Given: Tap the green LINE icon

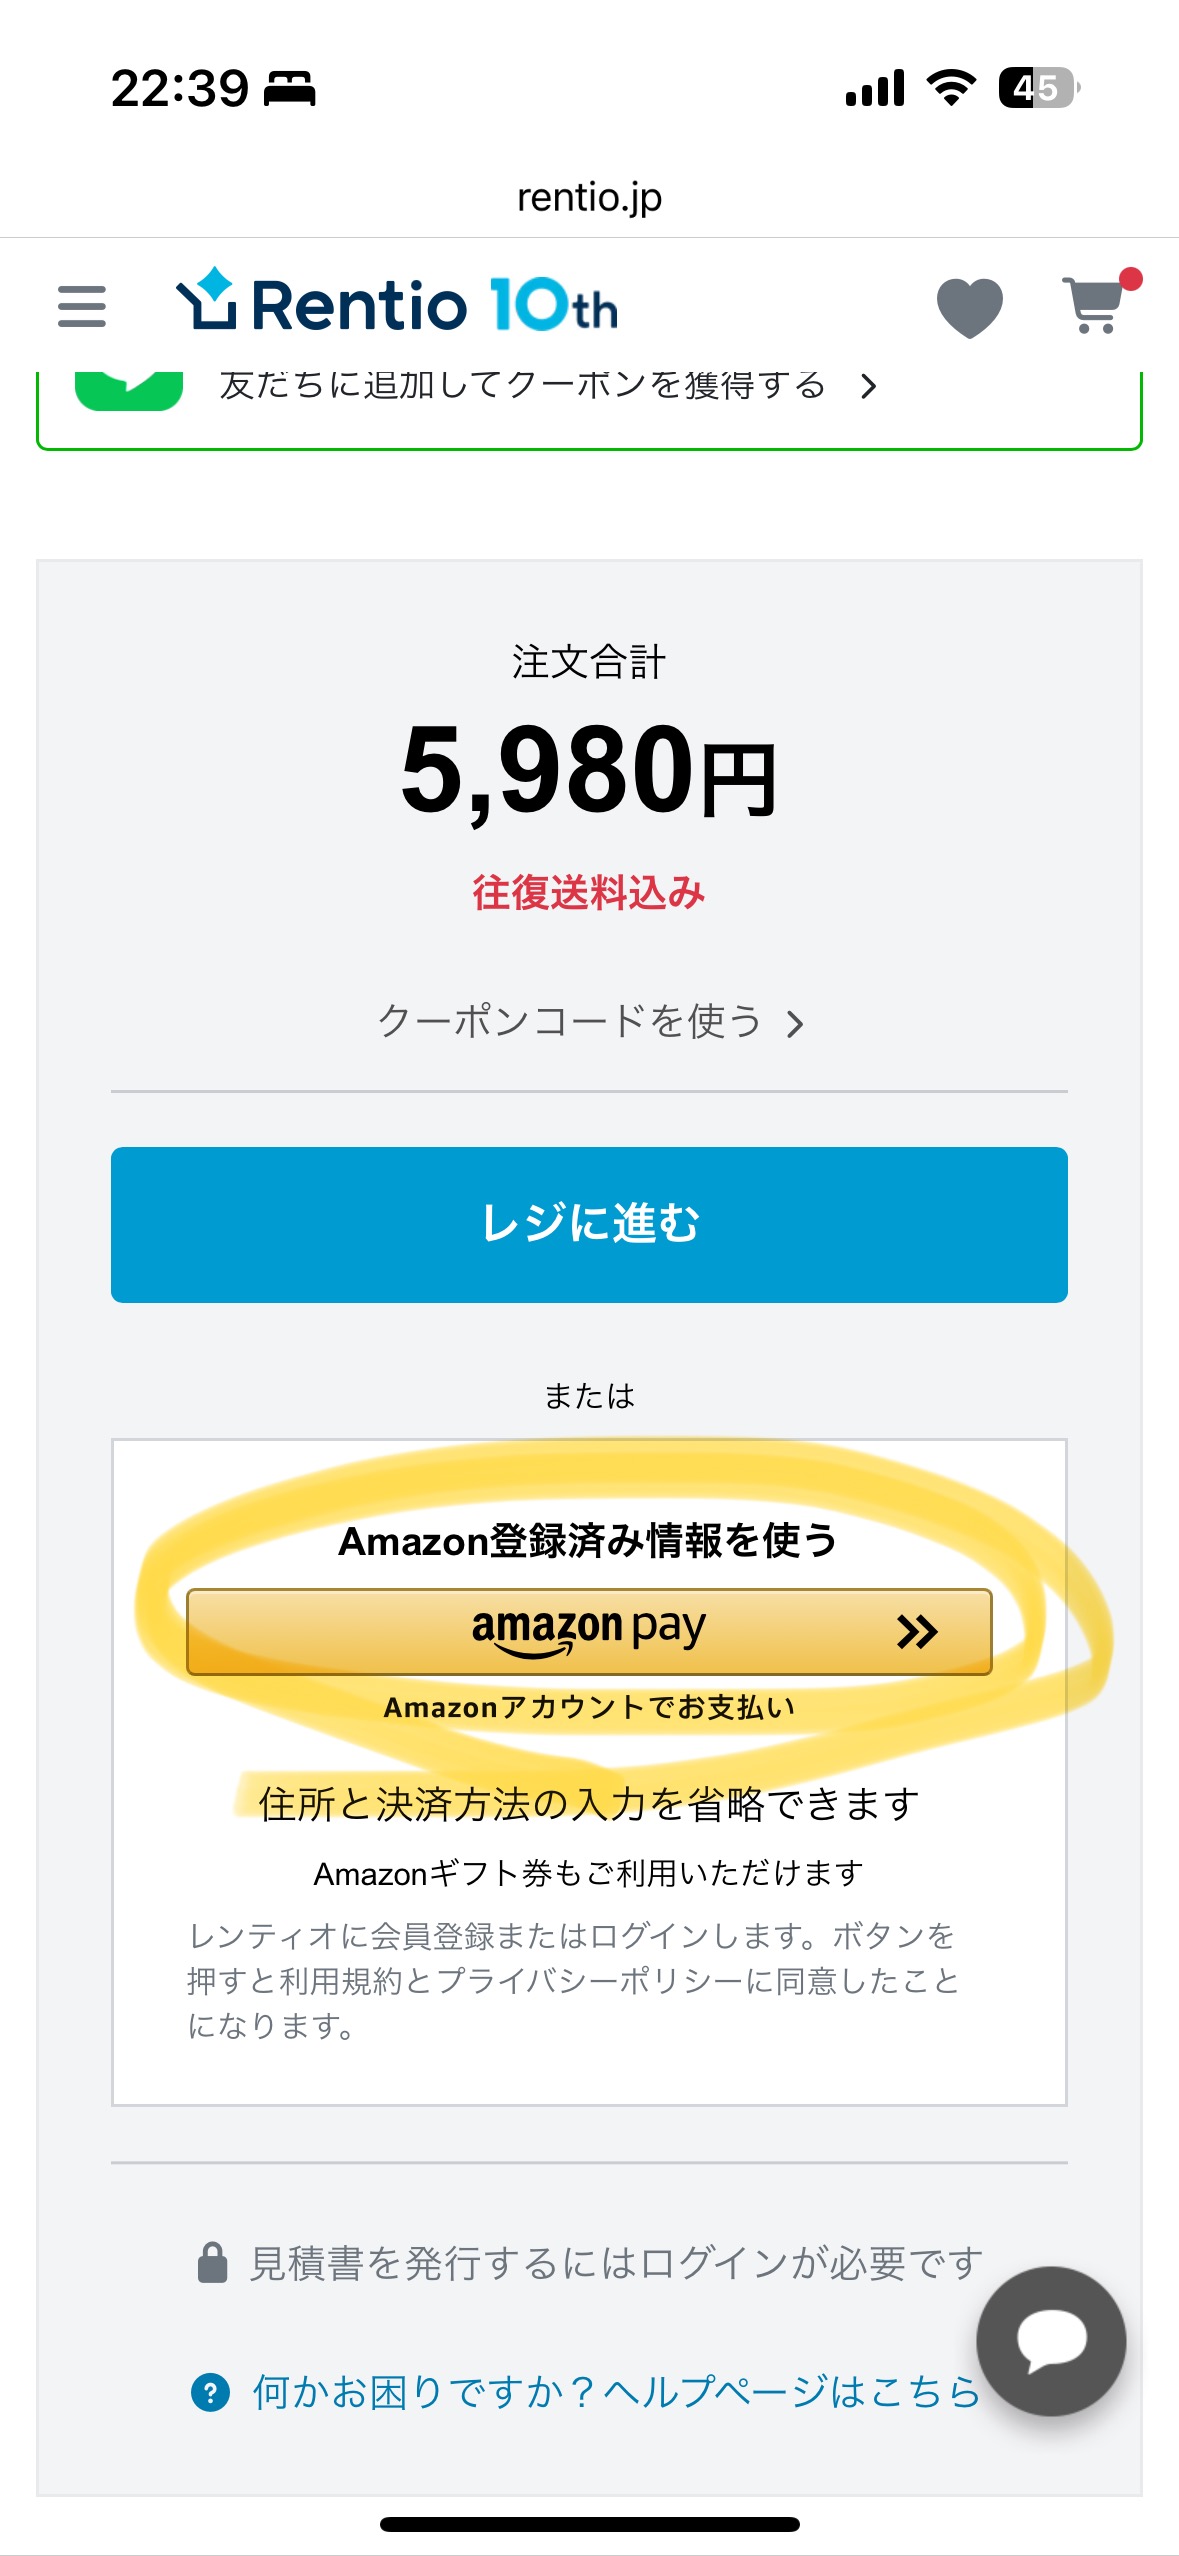Looking at the screenshot, I should 129,390.
